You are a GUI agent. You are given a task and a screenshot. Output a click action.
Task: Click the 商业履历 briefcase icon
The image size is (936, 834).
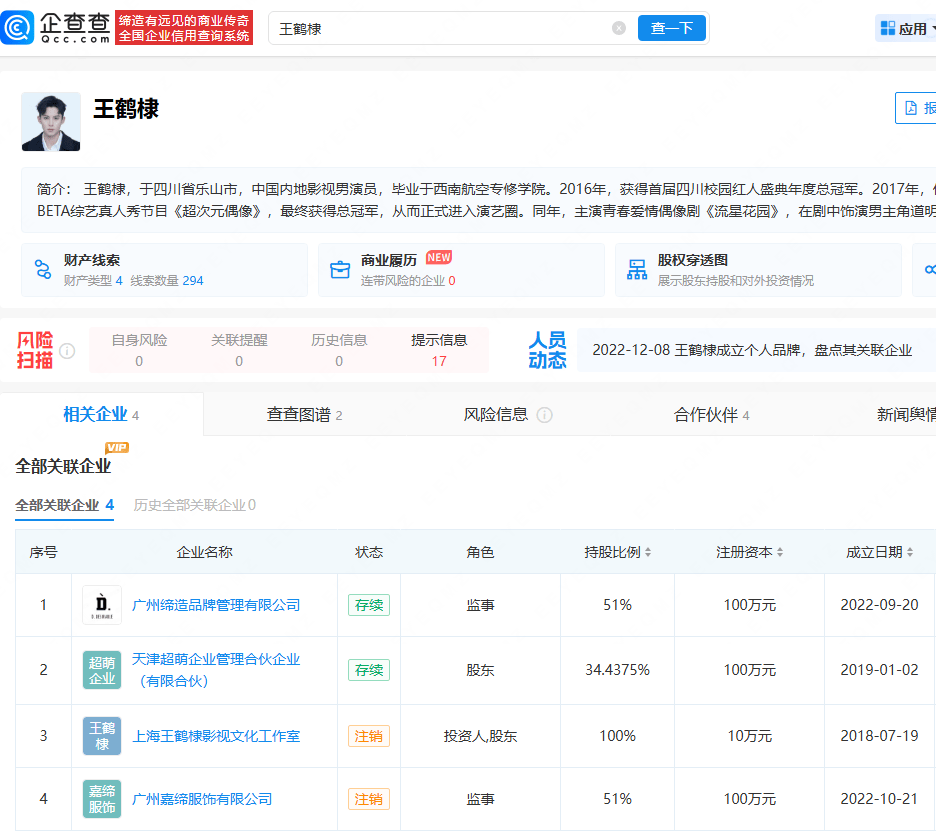(x=340, y=270)
